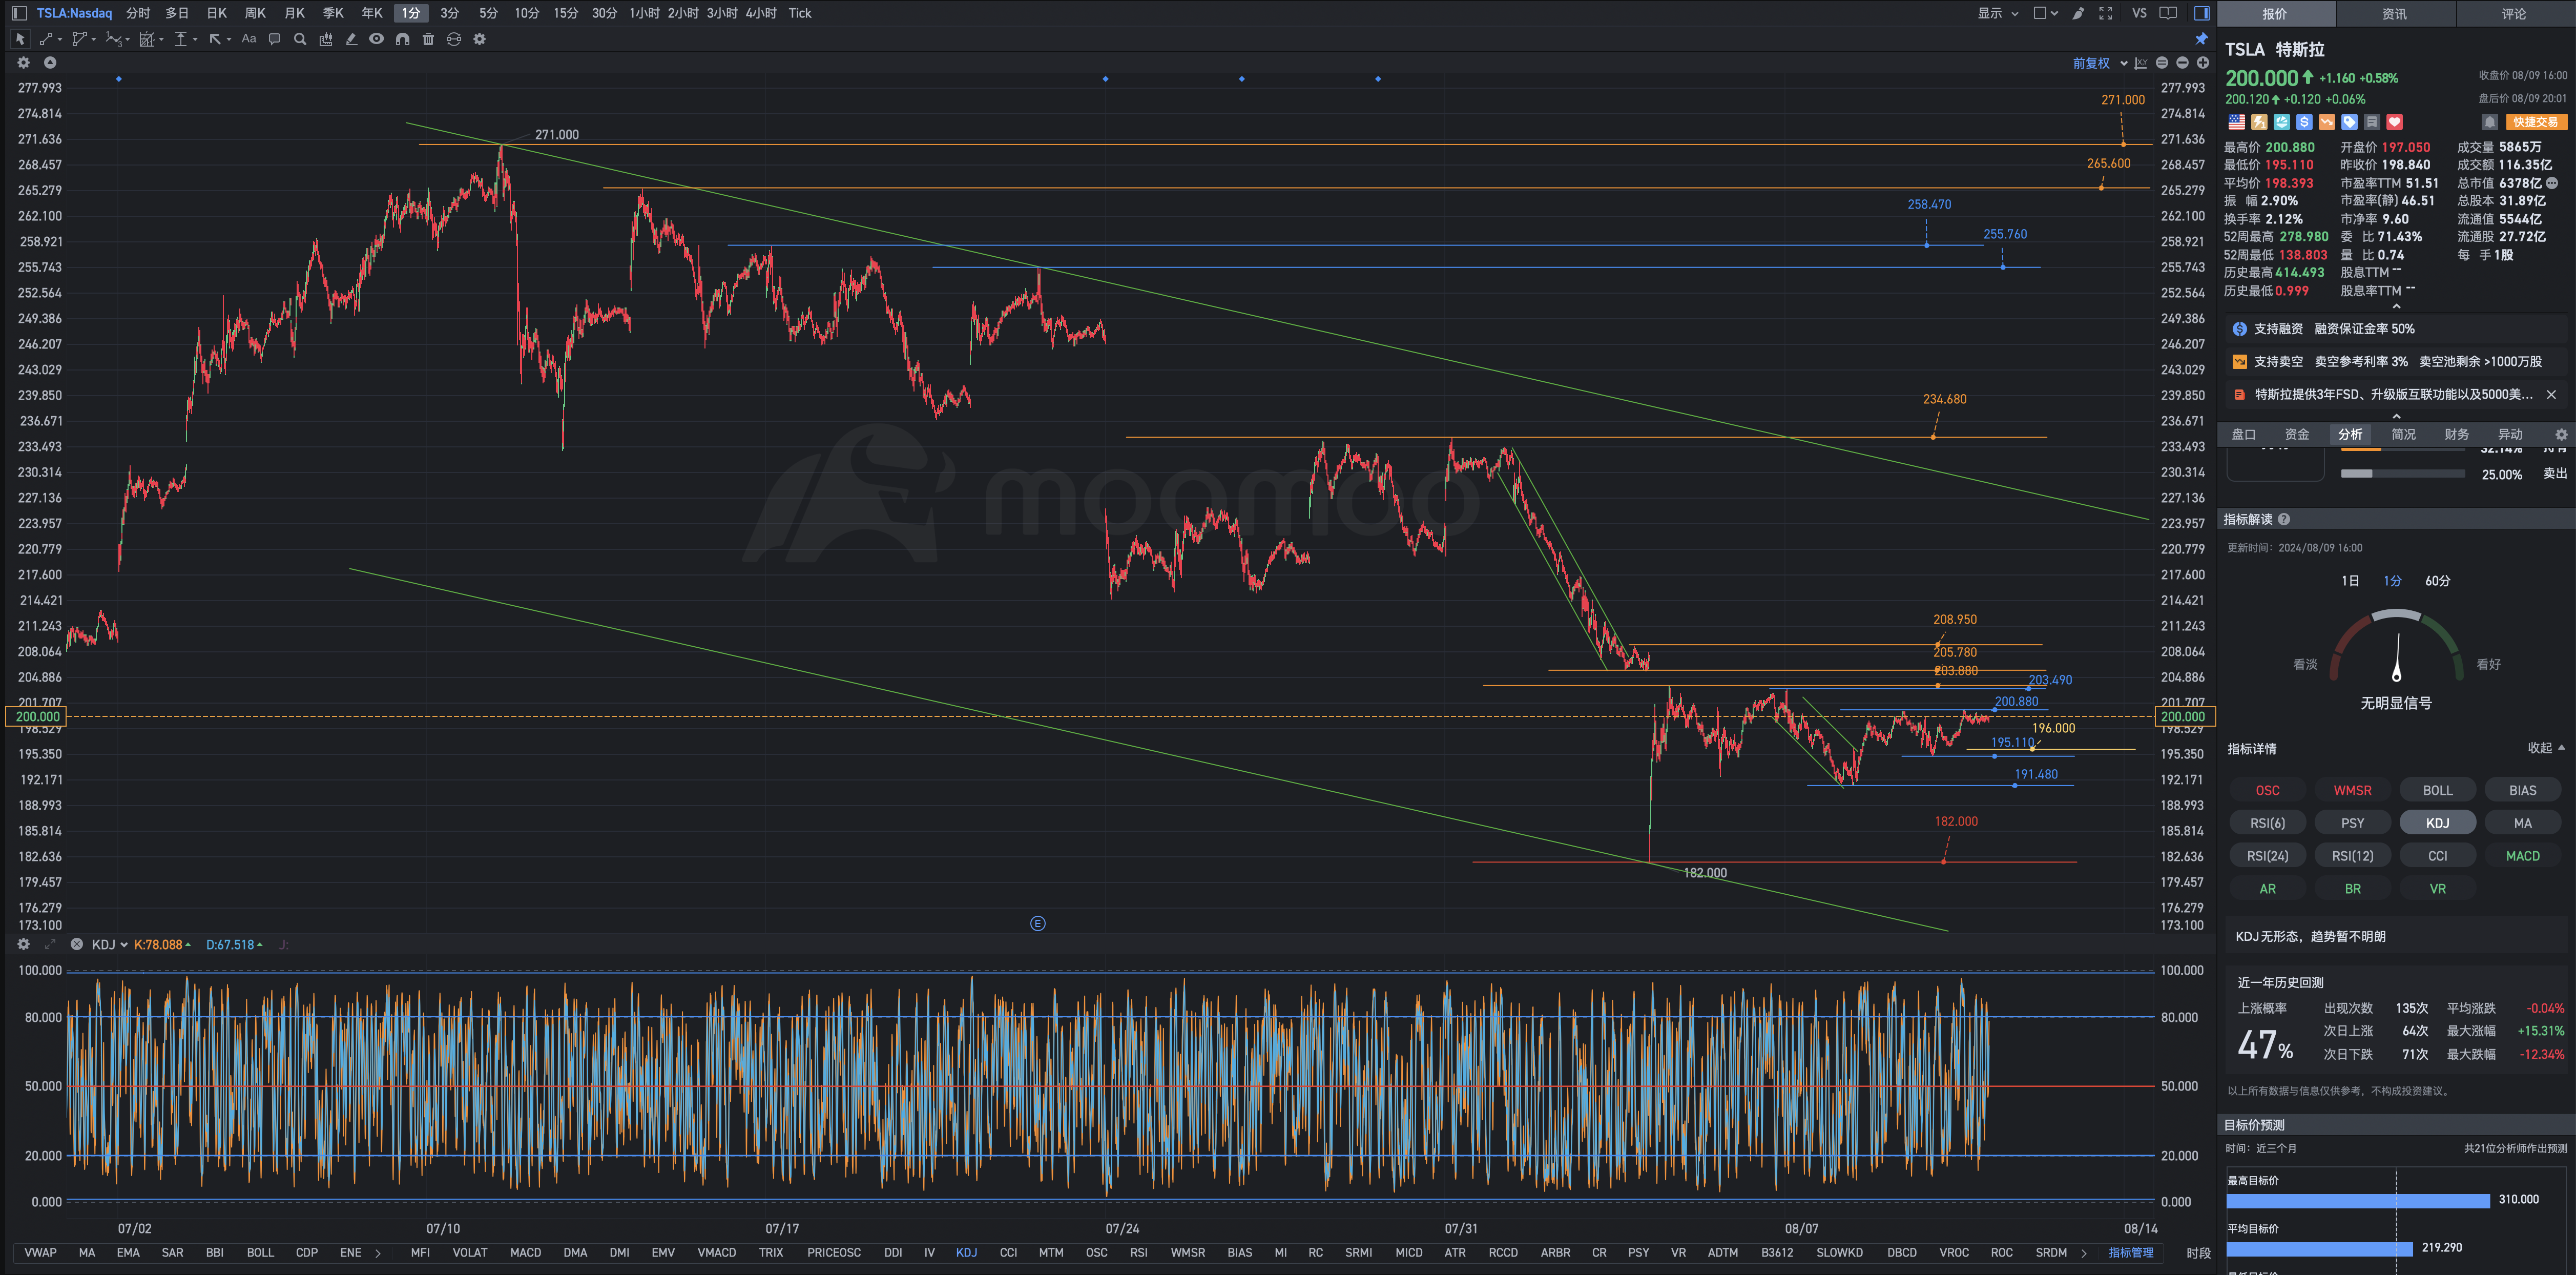Screen dimensions: 2576x1275
Task: Open drawing toolbar settings gear
Action: pos(480,39)
